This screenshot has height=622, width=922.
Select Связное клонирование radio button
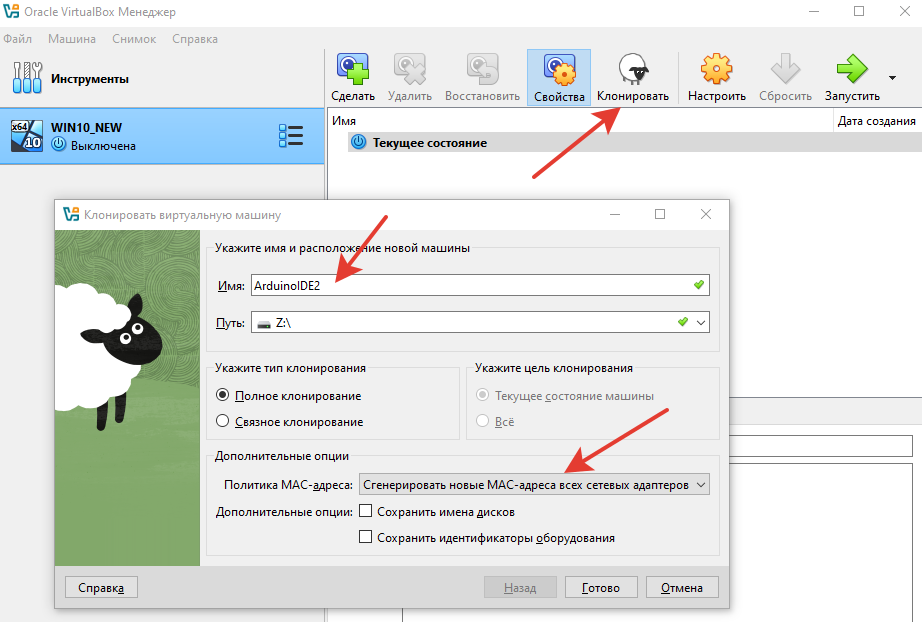pyautogui.click(x=222, y=421)
